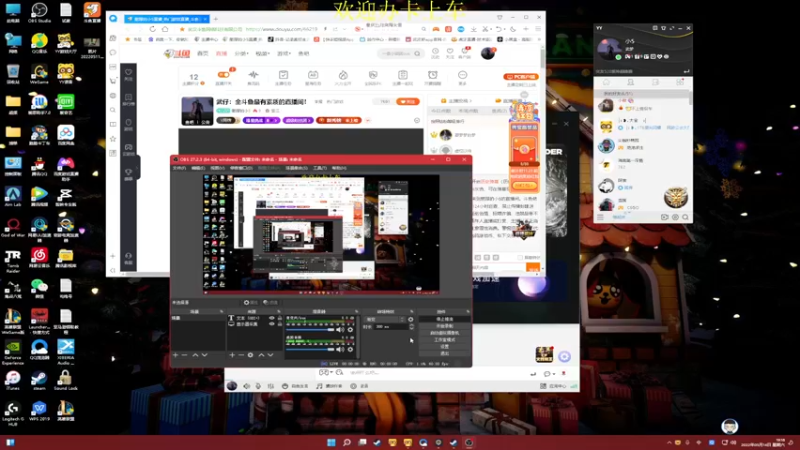Screen dimensions: 800x450
Task: Click Start Recording button in OBS
Action: tap(444, 326)
